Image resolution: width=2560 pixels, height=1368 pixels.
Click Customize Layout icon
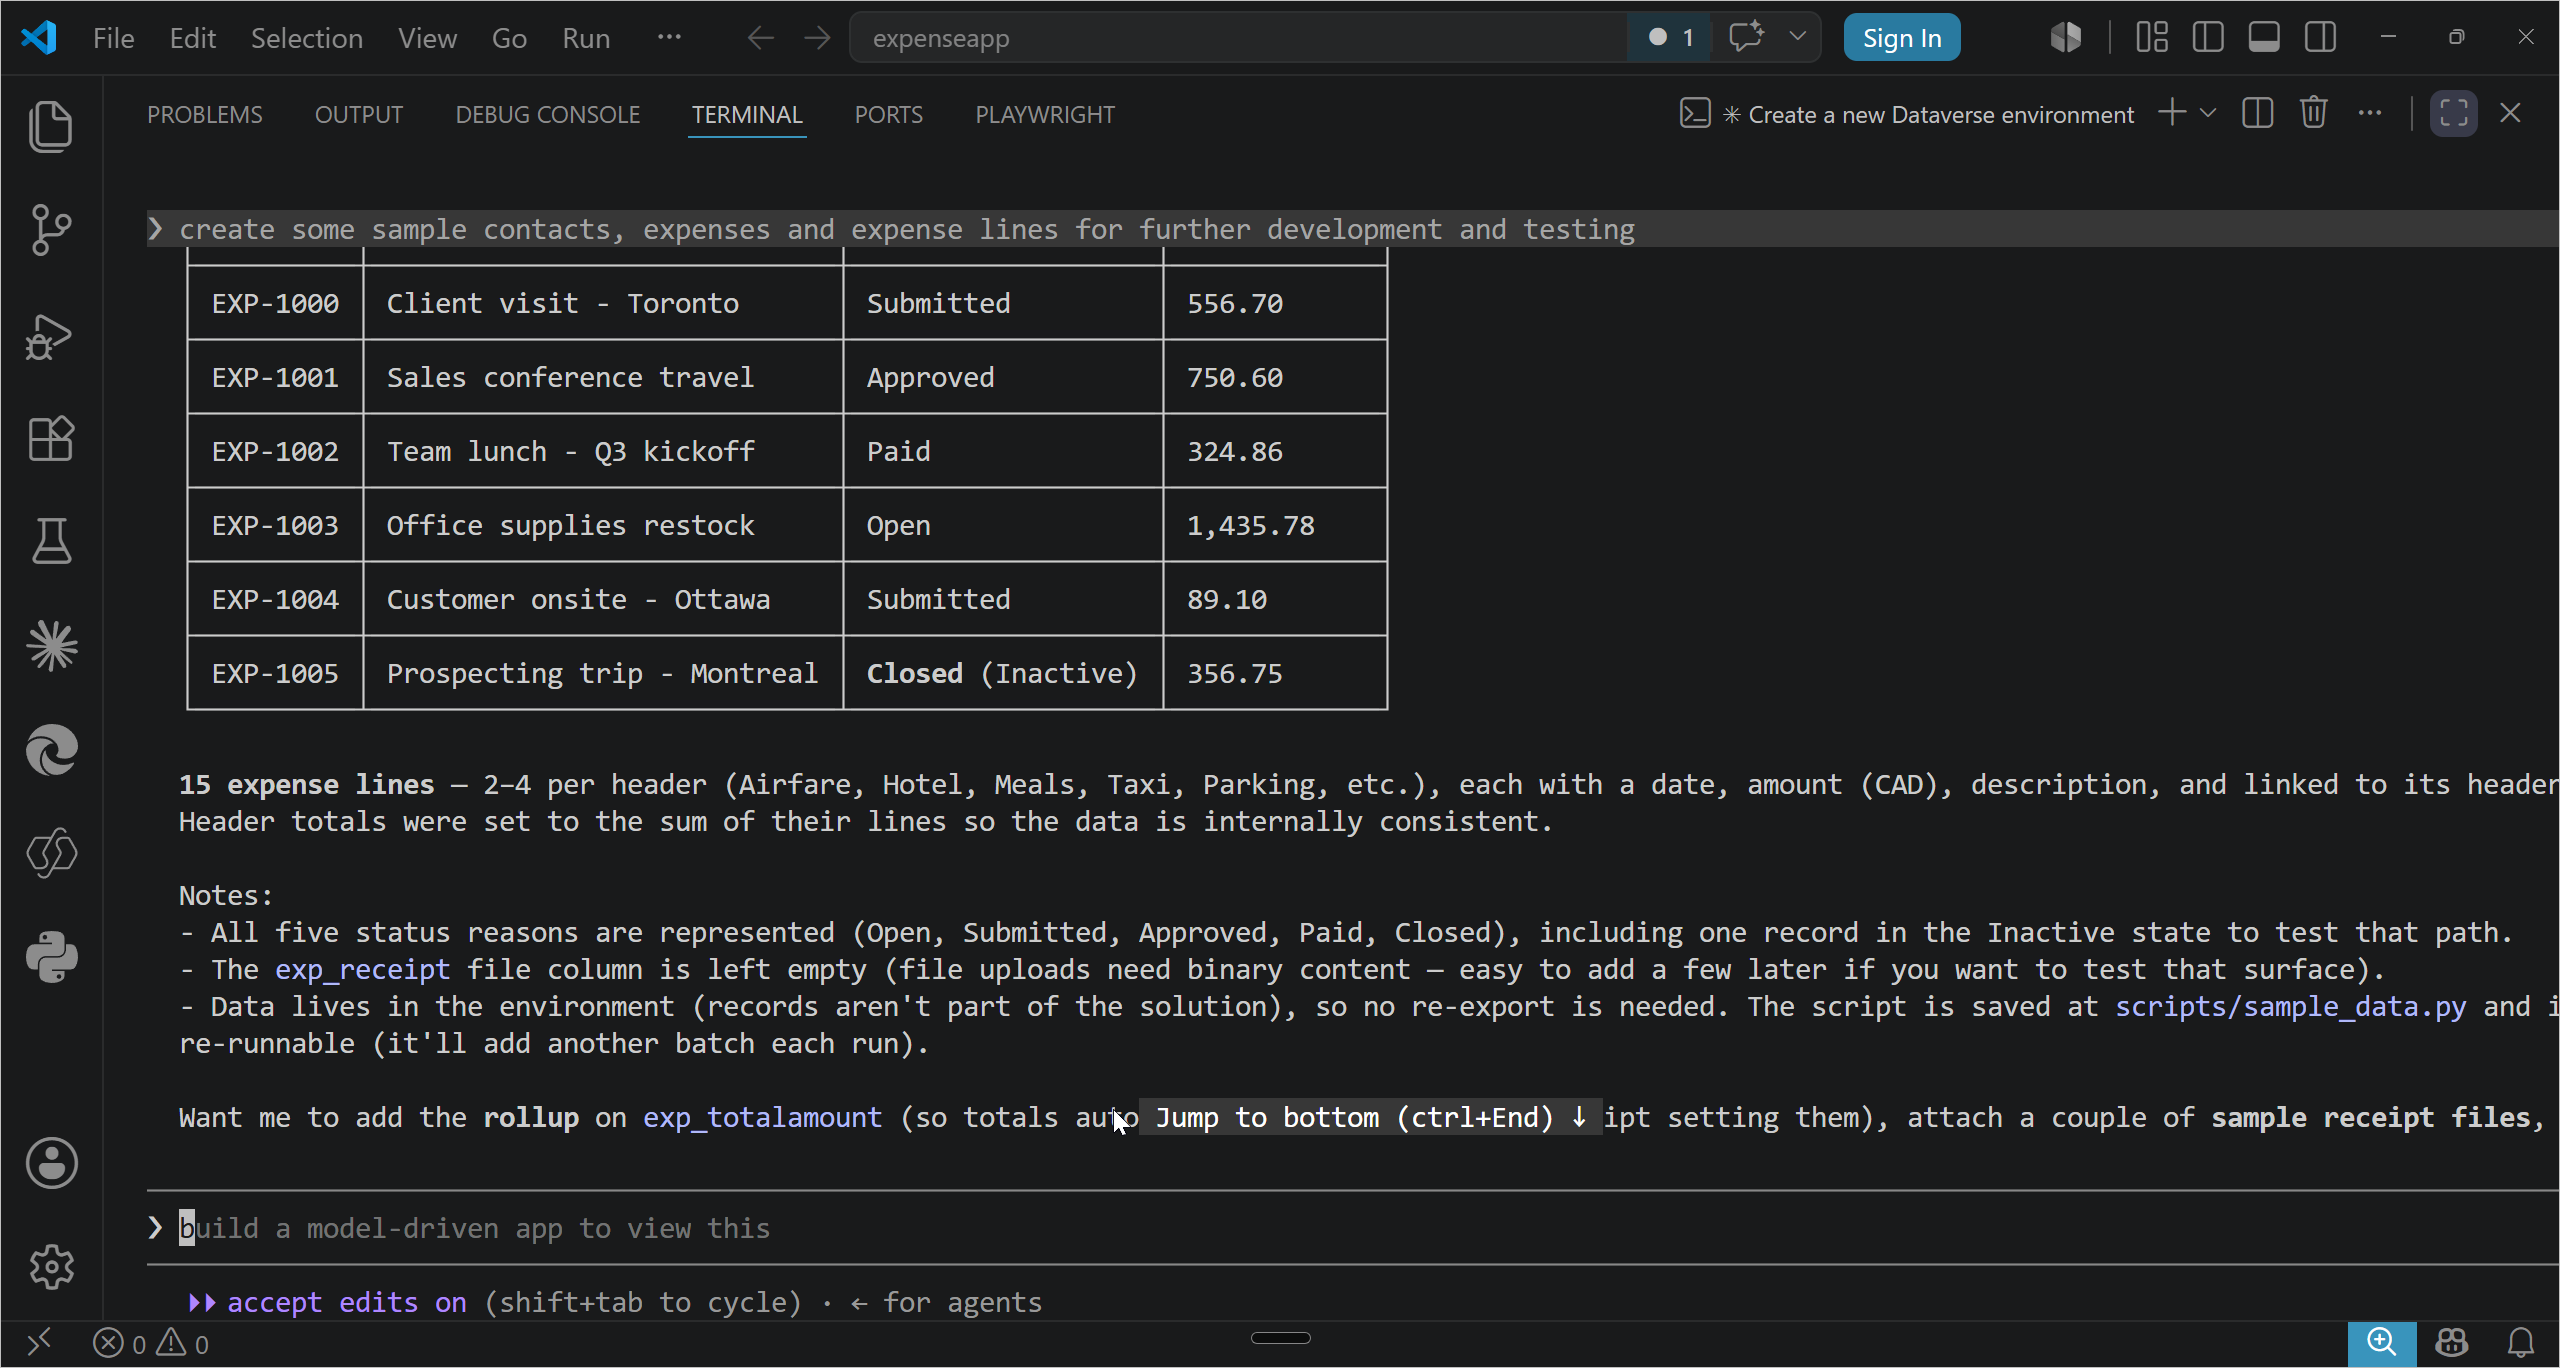(2151, 37)
